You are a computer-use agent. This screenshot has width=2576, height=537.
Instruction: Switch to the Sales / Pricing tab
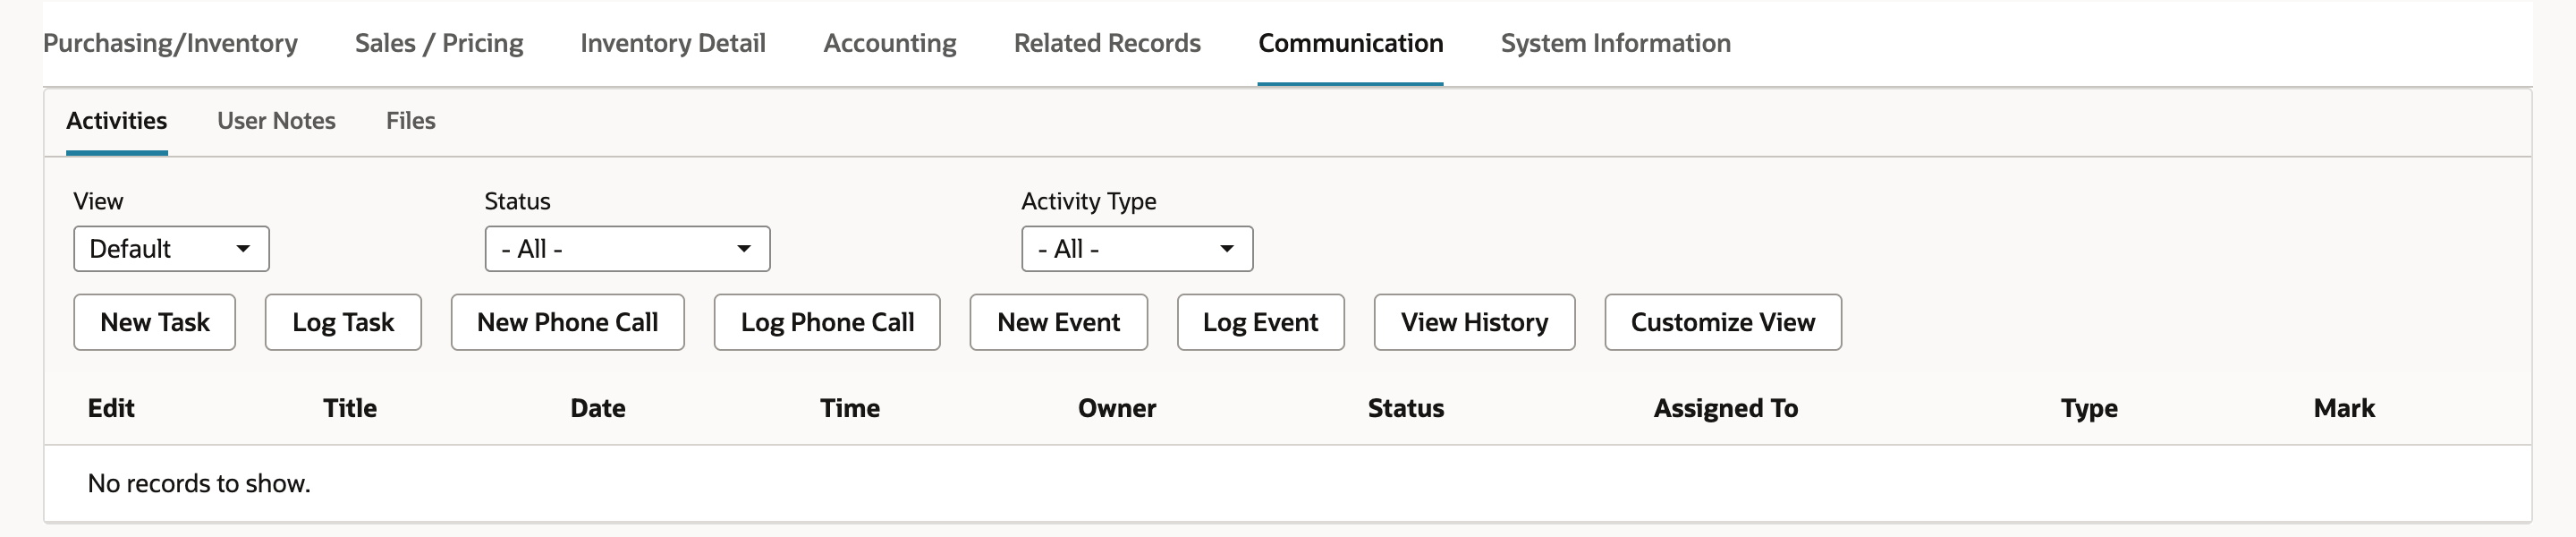[439, 43]
